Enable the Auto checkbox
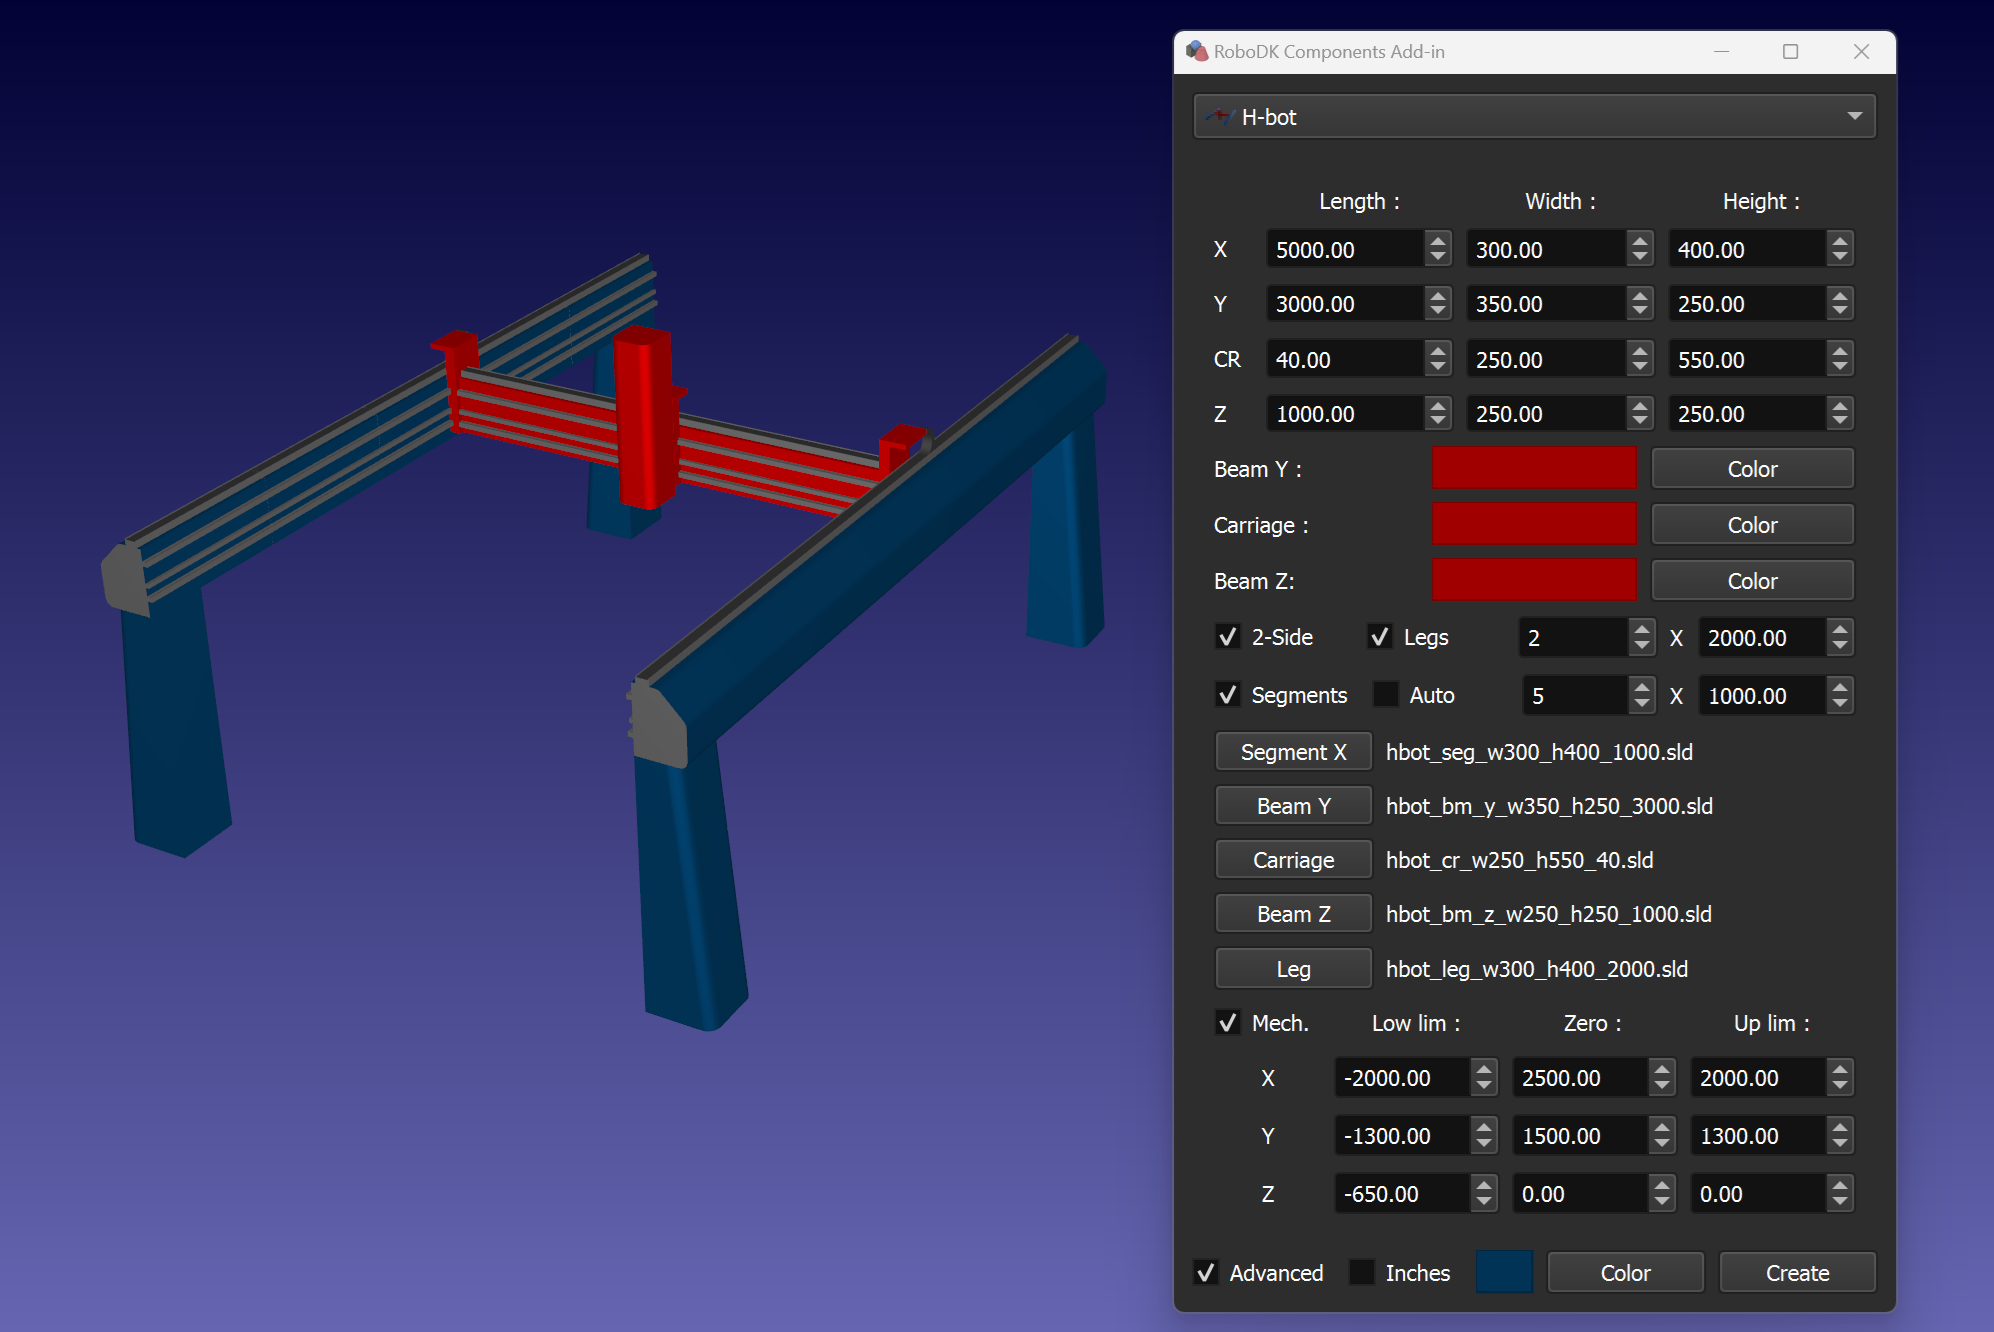Image resolution: width=1994 pixels, height=1332 pixels. pyautogui.click(x=1386, y=695)
